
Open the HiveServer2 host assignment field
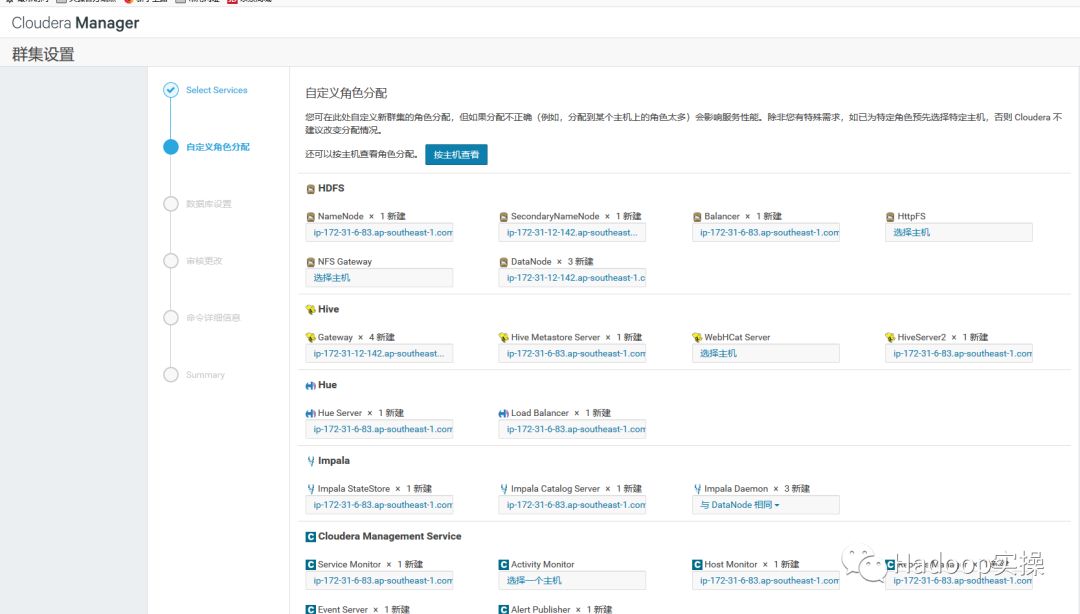958,354
